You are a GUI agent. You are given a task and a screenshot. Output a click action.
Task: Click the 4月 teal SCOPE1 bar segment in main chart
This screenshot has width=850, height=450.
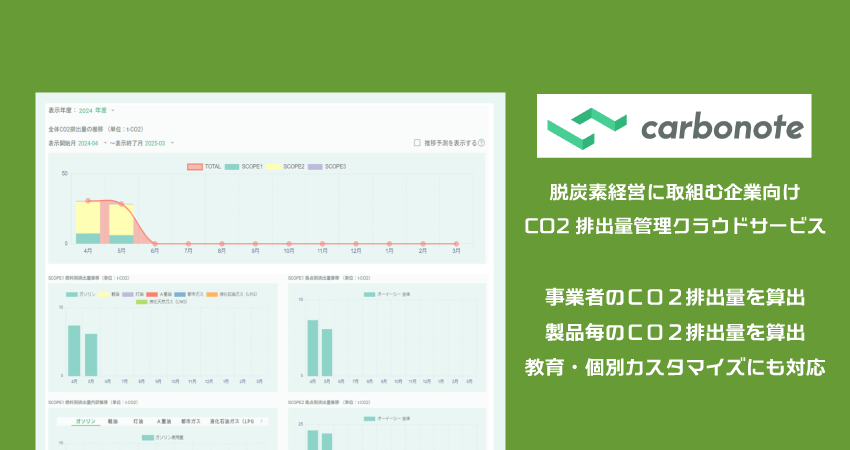click(x=88, y=239)
